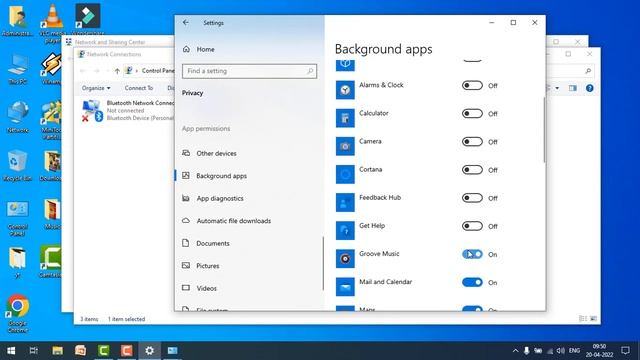This screenshot has width=640, height=360.
Task: Click the Settings content scrollbar
Action: 544,130
